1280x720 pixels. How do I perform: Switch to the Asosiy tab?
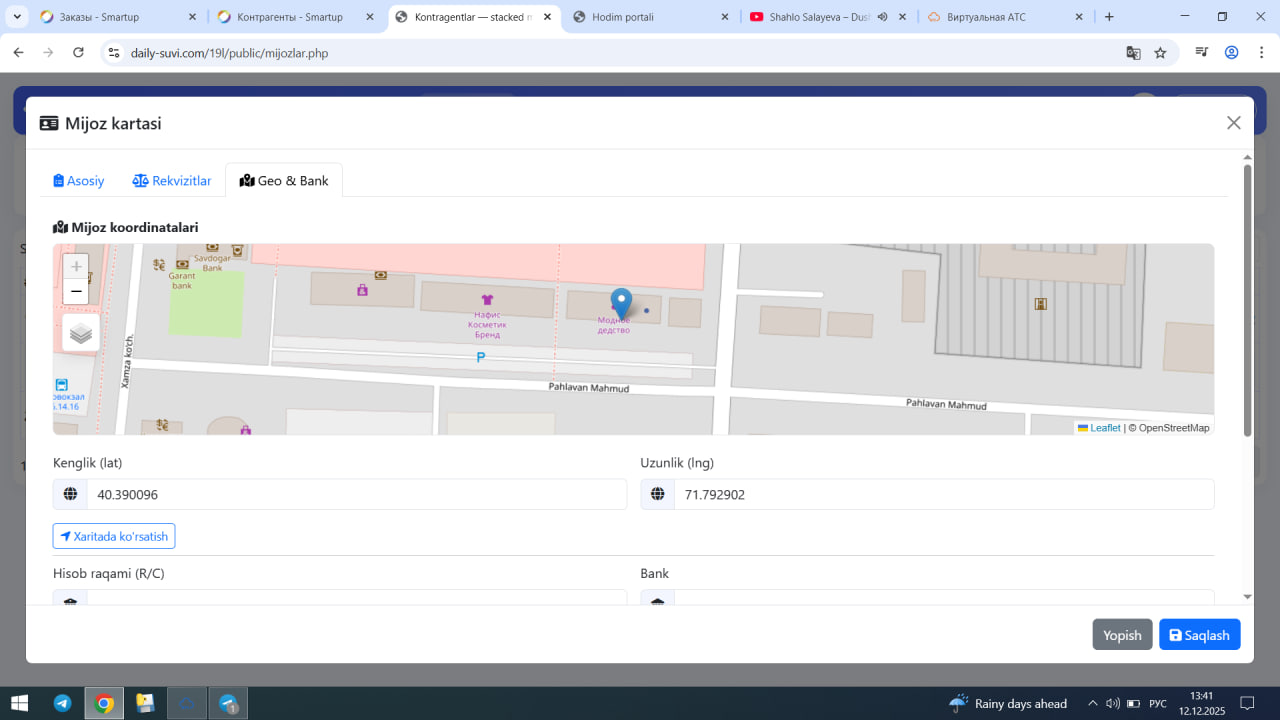tap(79, 181)
